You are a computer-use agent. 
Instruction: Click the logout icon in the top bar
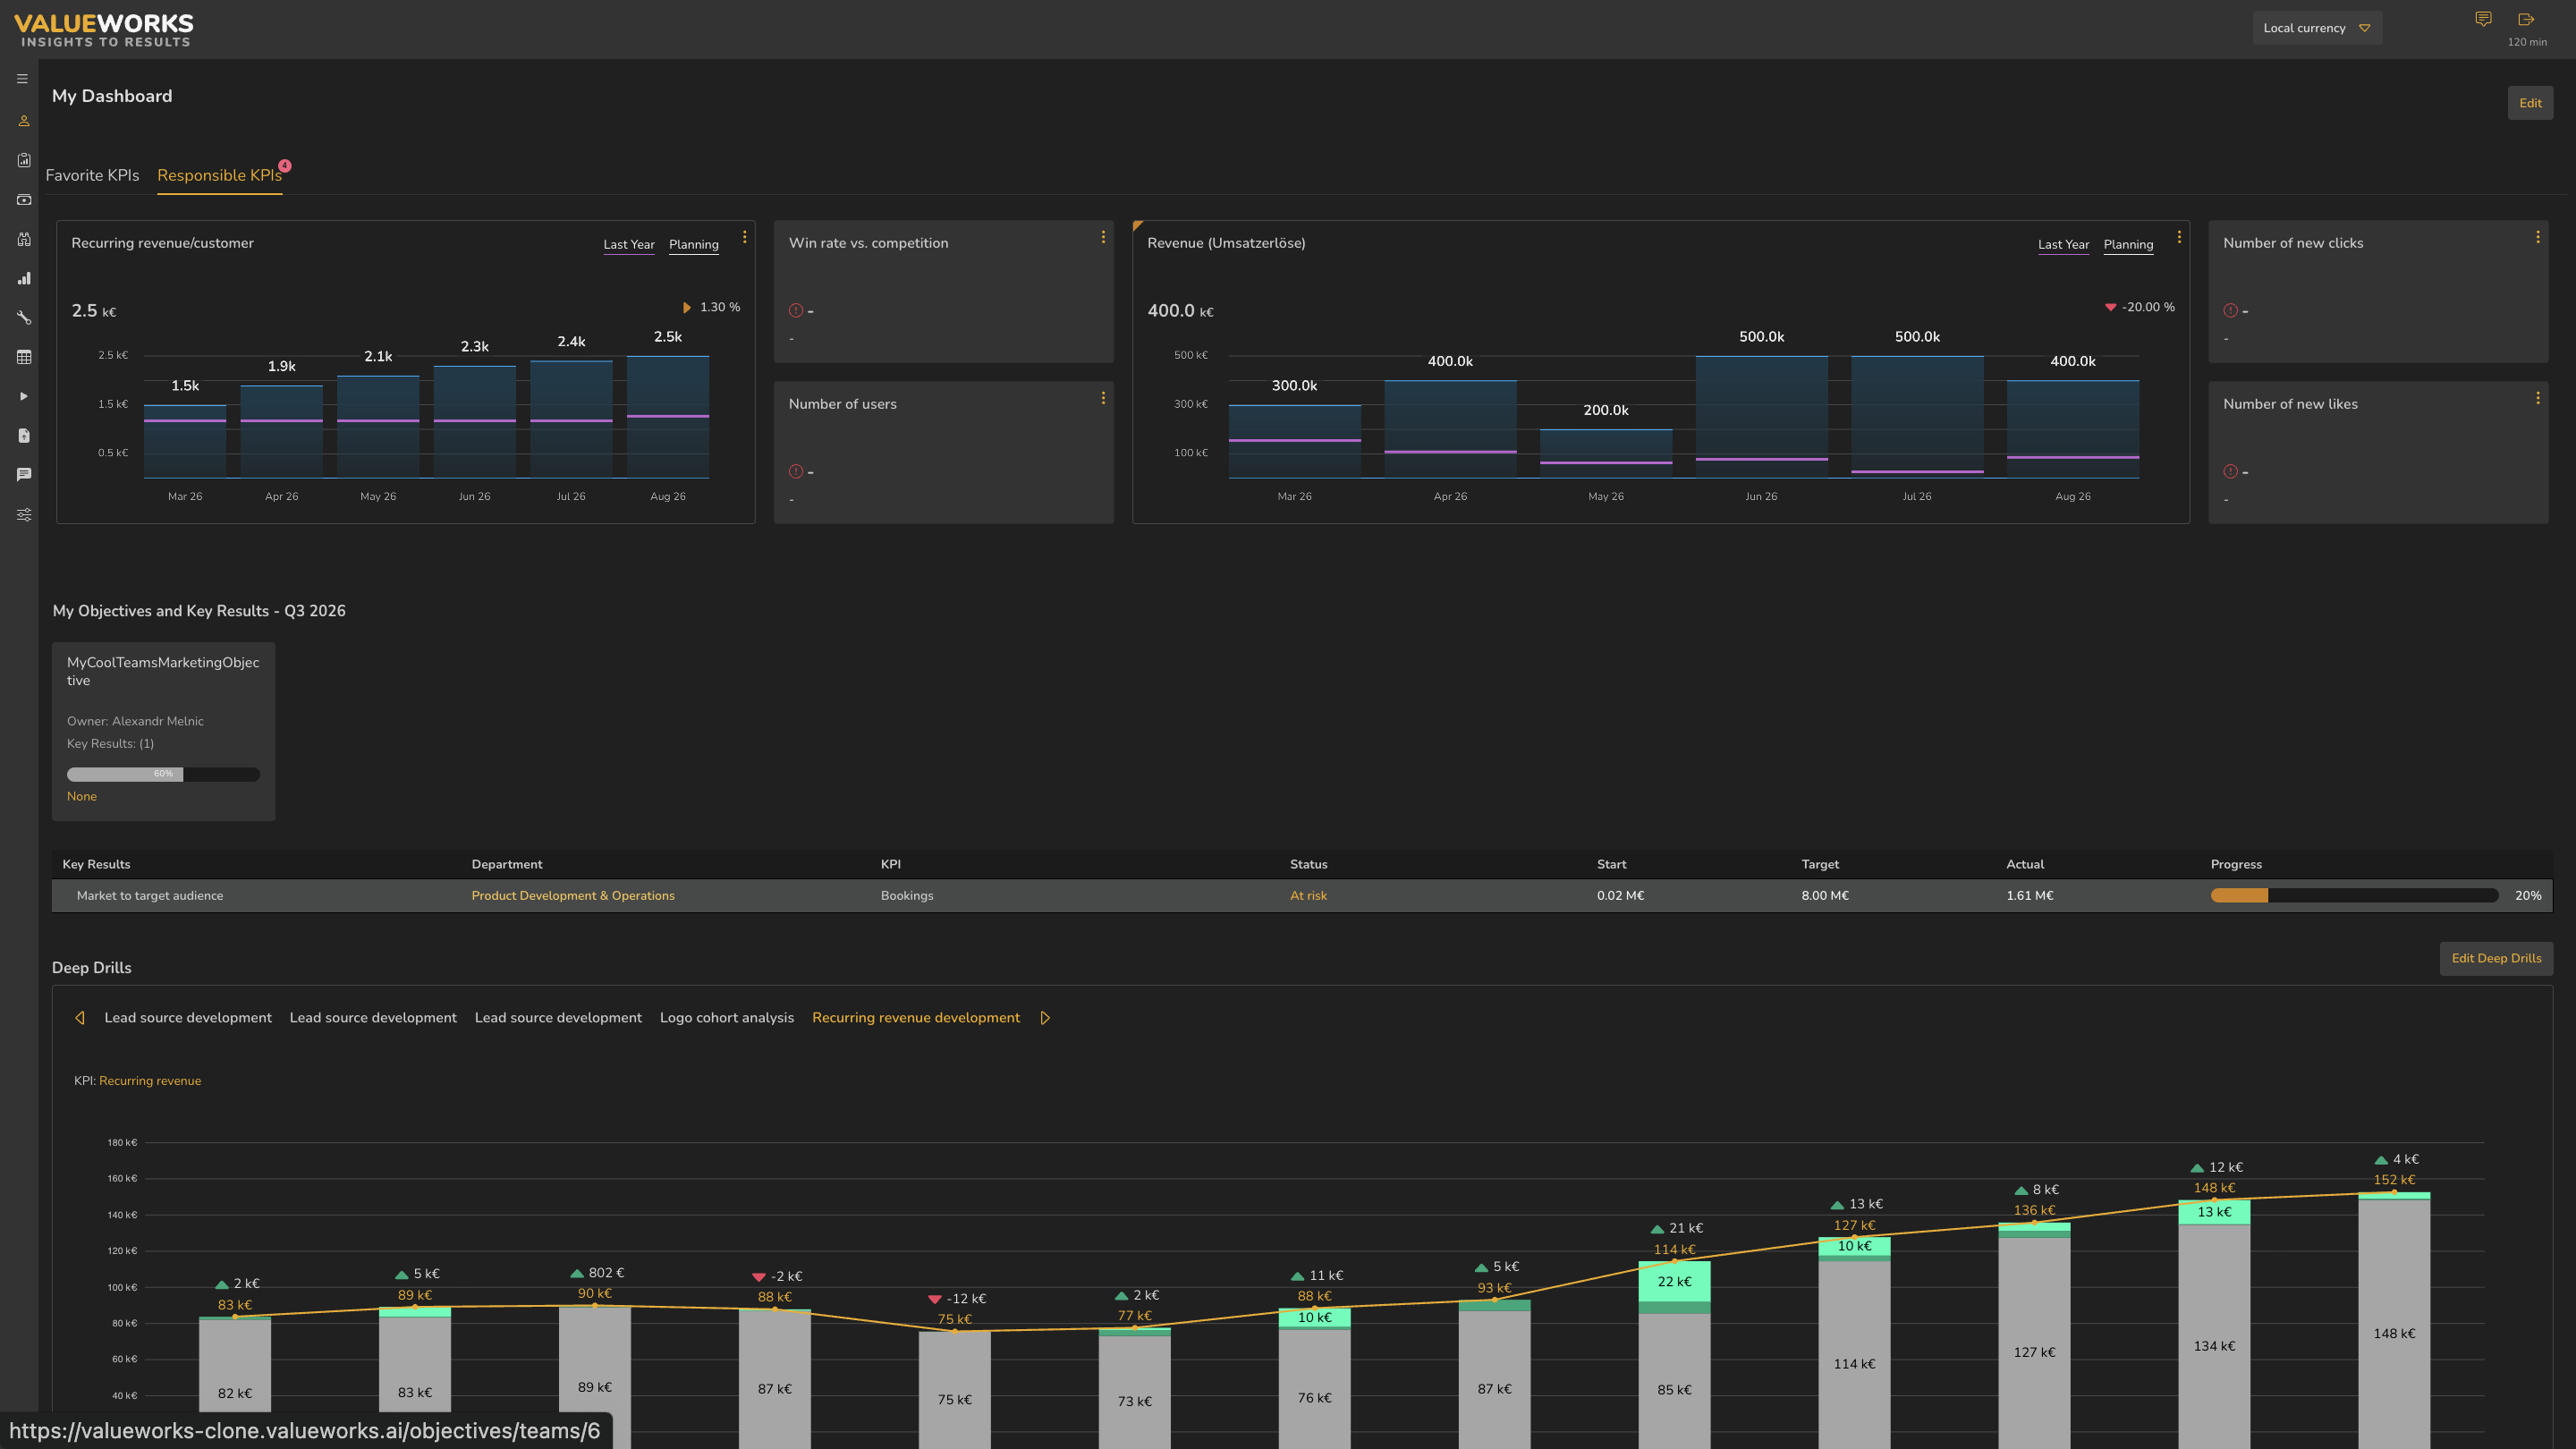point(2526,19)
